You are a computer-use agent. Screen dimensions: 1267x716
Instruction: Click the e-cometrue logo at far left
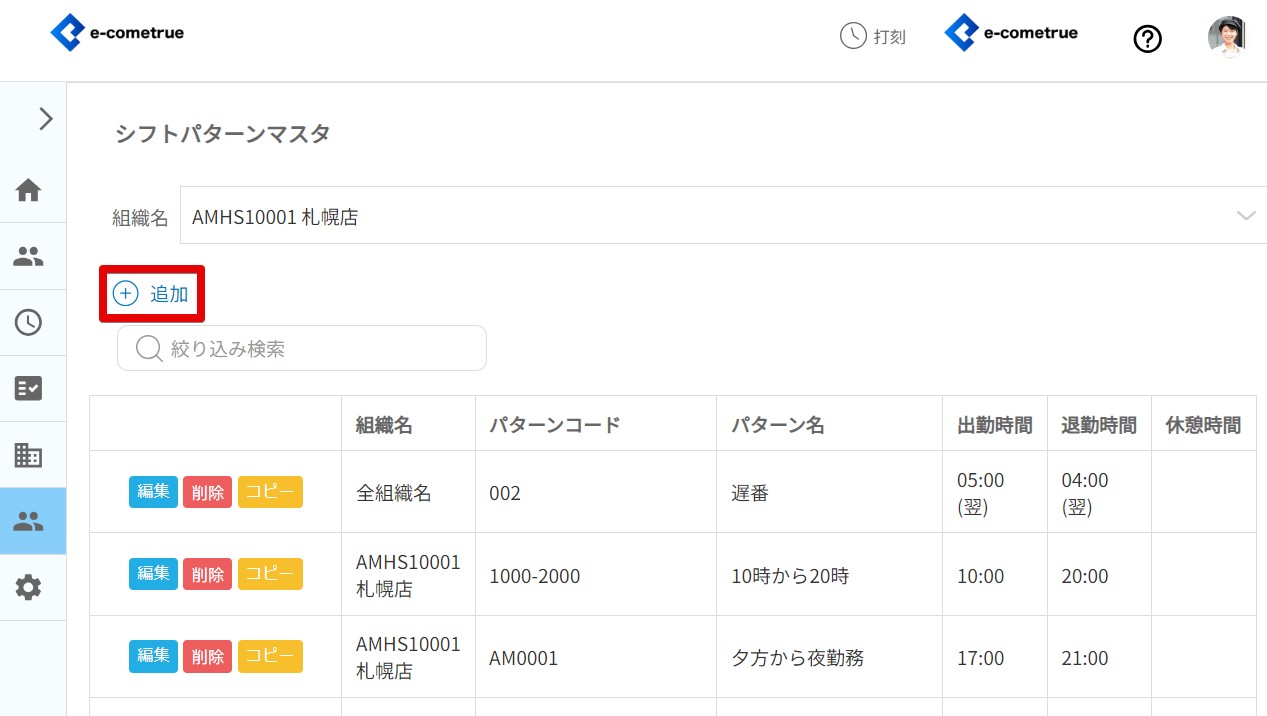117,33
